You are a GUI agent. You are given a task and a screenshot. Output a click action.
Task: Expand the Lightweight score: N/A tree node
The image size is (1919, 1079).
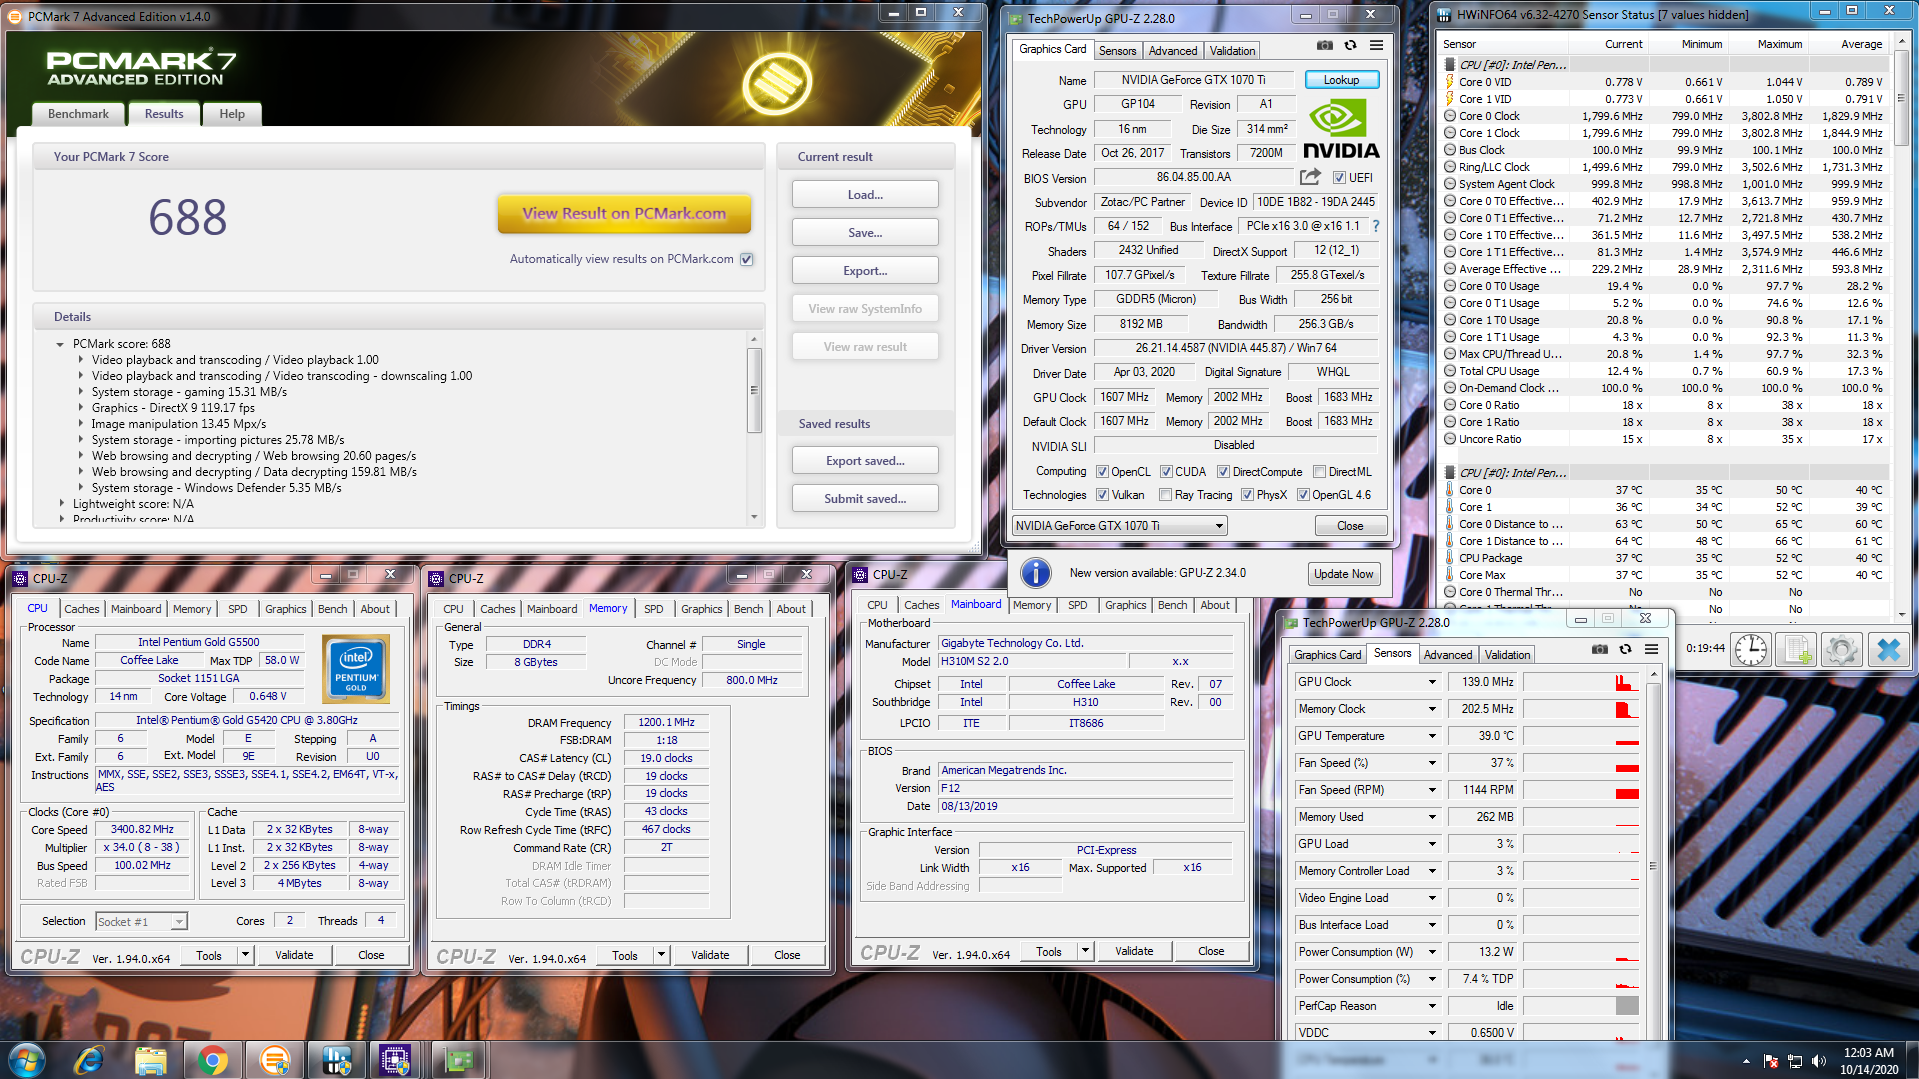[x=61, y=504]
